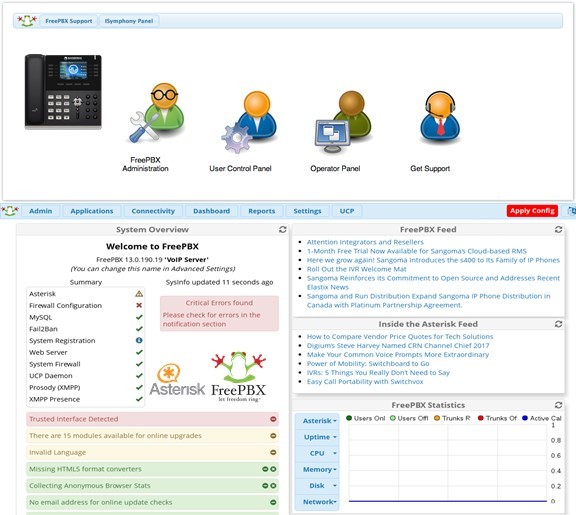Open the Applications menu
576x515 pixels.
92,211
